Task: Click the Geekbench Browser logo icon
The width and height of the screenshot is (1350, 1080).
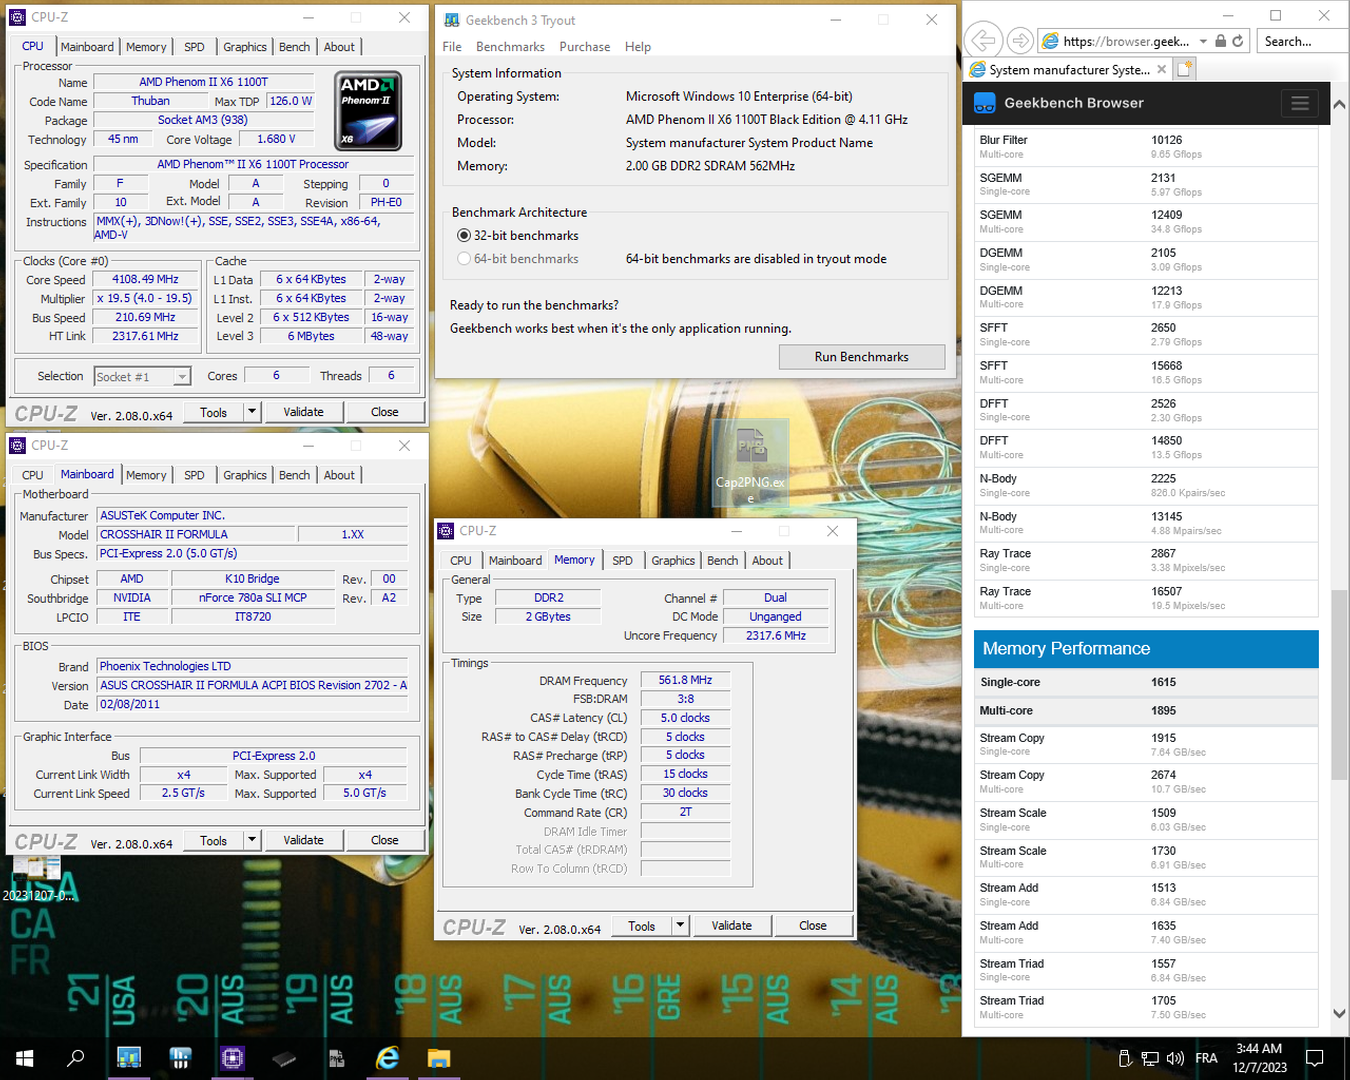Action: [x=985, y=103]
